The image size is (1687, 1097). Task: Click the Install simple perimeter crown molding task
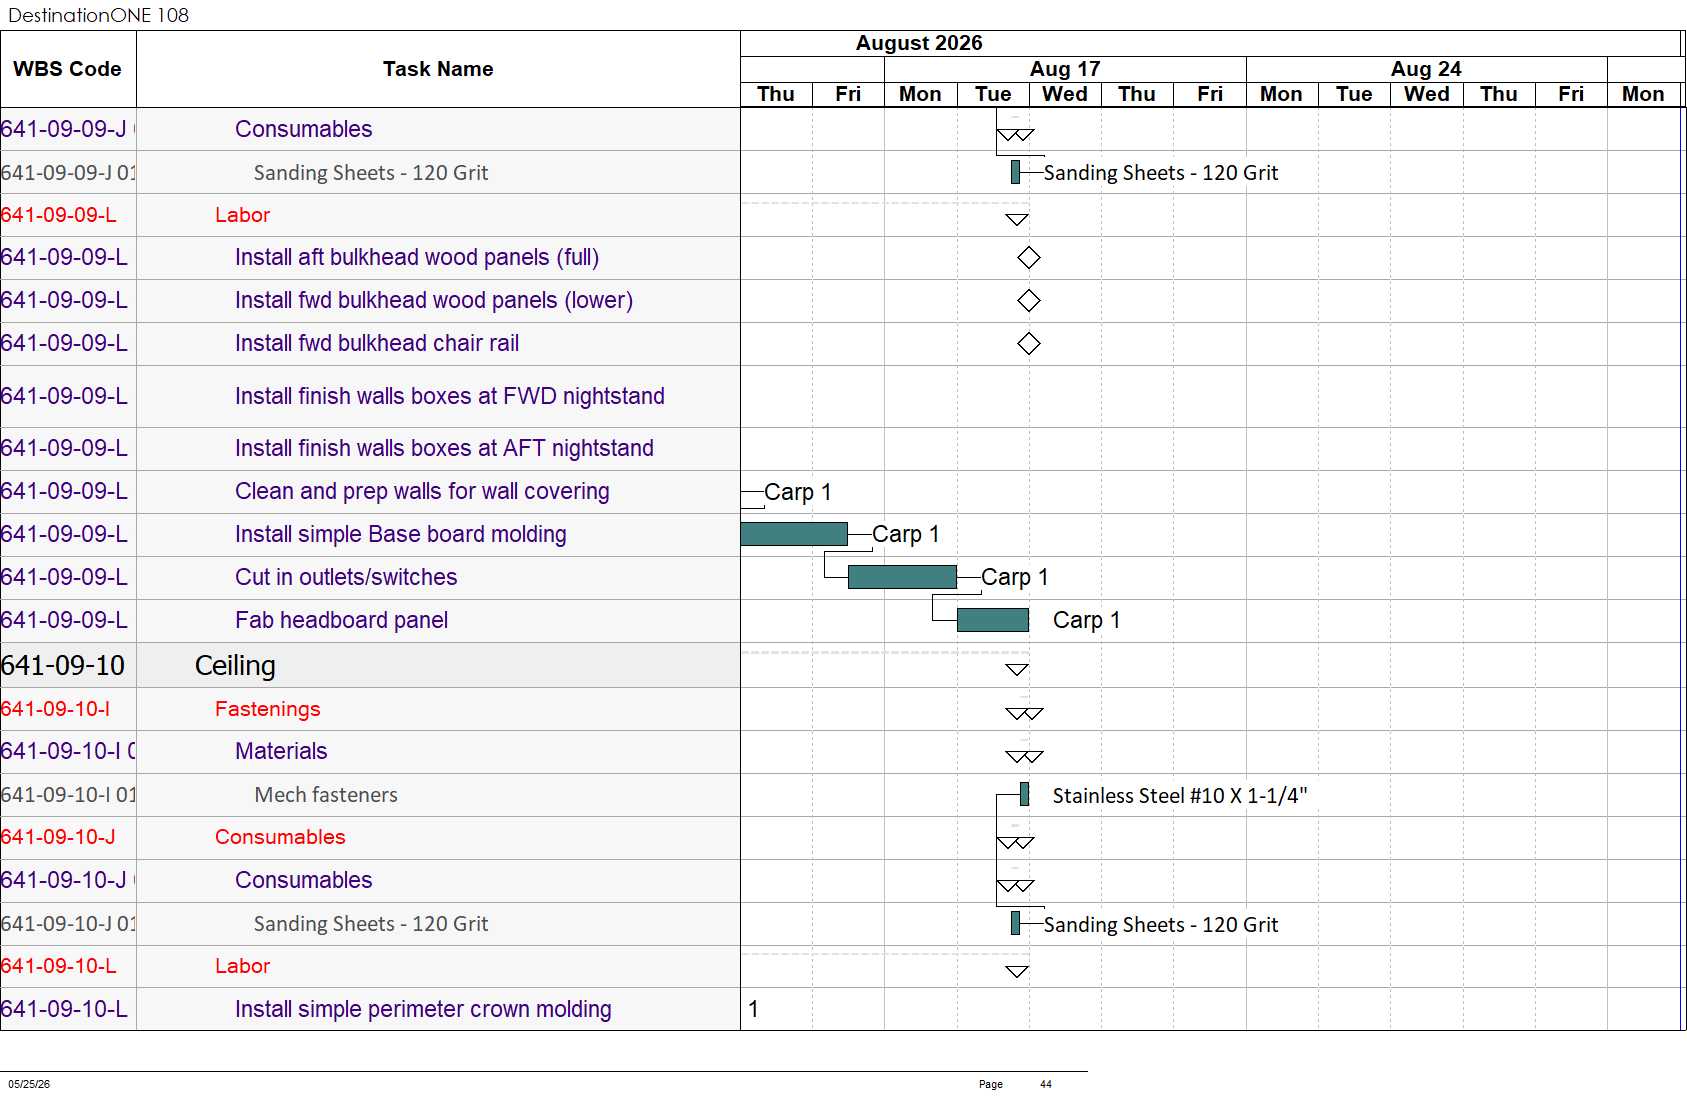click(x=423, y=1009)
